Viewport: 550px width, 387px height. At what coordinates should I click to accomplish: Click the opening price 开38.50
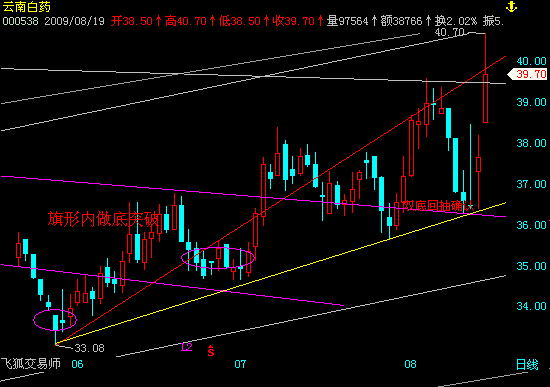tap(132, 21)
